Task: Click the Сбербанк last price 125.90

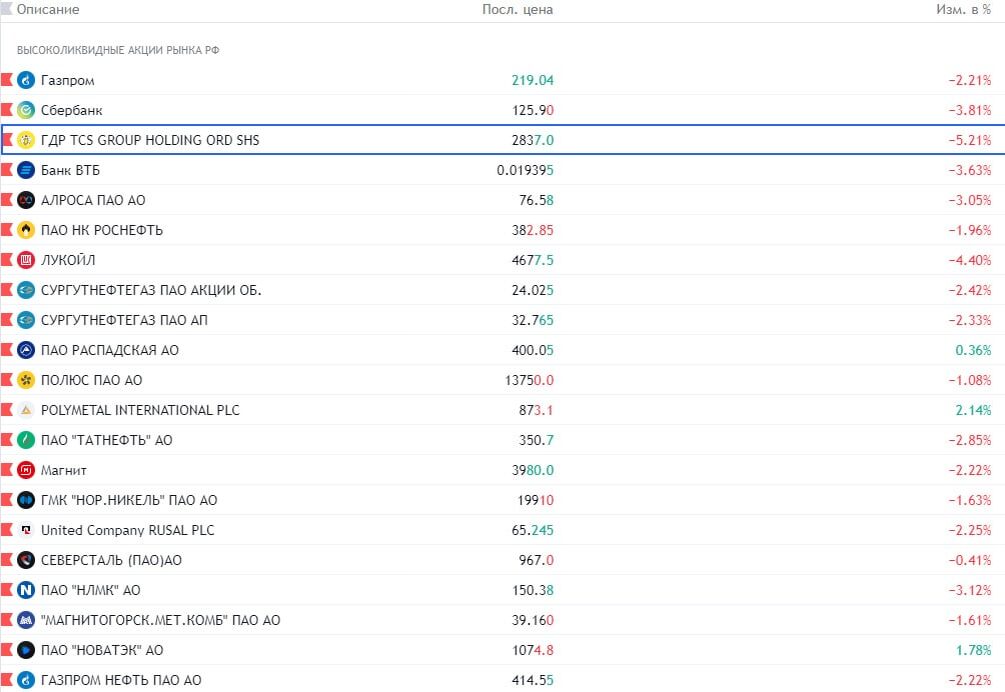Action: pyautogui.click(x=533, y=110)
